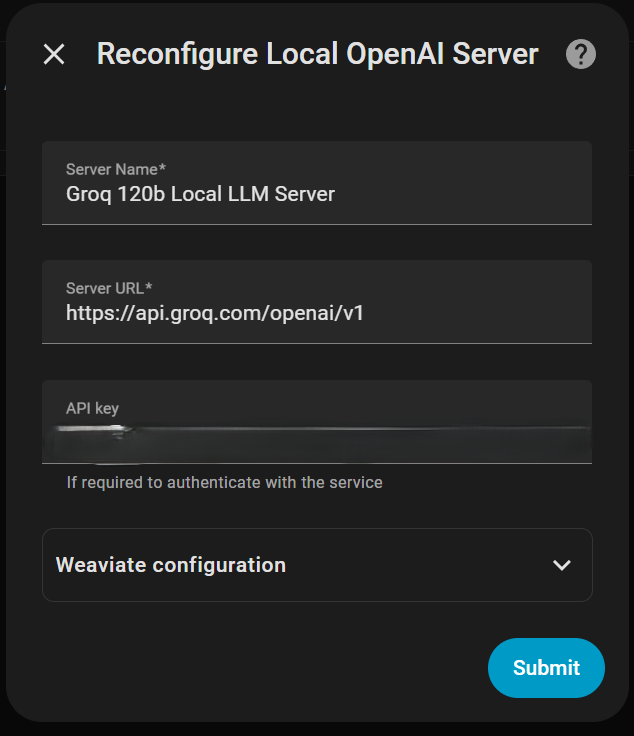Place cursor at "v1" ending the Server URL

[353, 313]
